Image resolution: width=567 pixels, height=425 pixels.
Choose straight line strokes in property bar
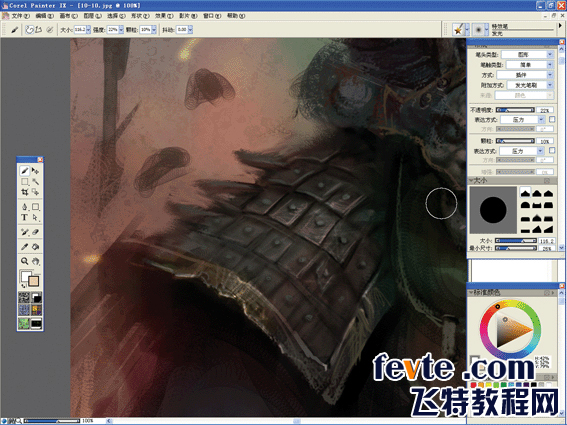[x=38, y=30]
